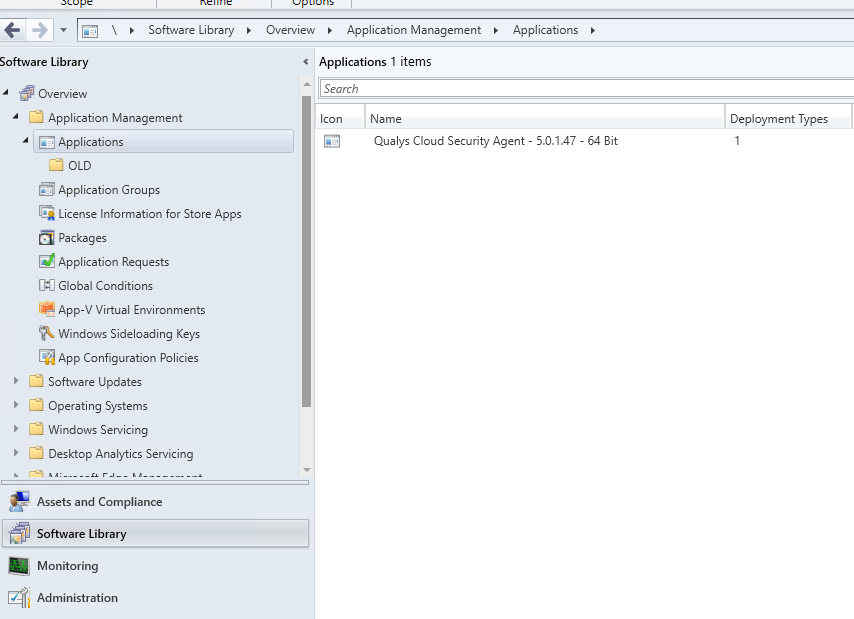Open the Monitoring workspace

tap(67, 566)
